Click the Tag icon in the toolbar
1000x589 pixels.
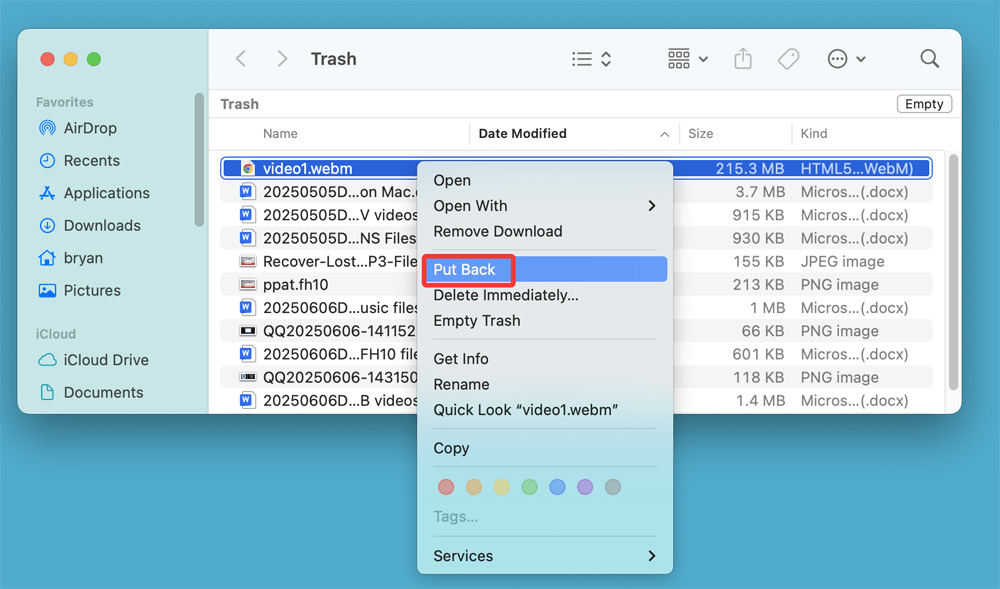pos(788,58)
